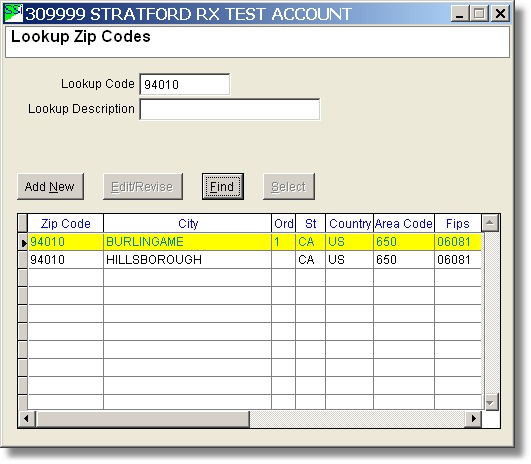Screen dimensions: 531x464
Task: Click zip code 94010 in BURLINGAME row
Action: [x=66, y=242]
